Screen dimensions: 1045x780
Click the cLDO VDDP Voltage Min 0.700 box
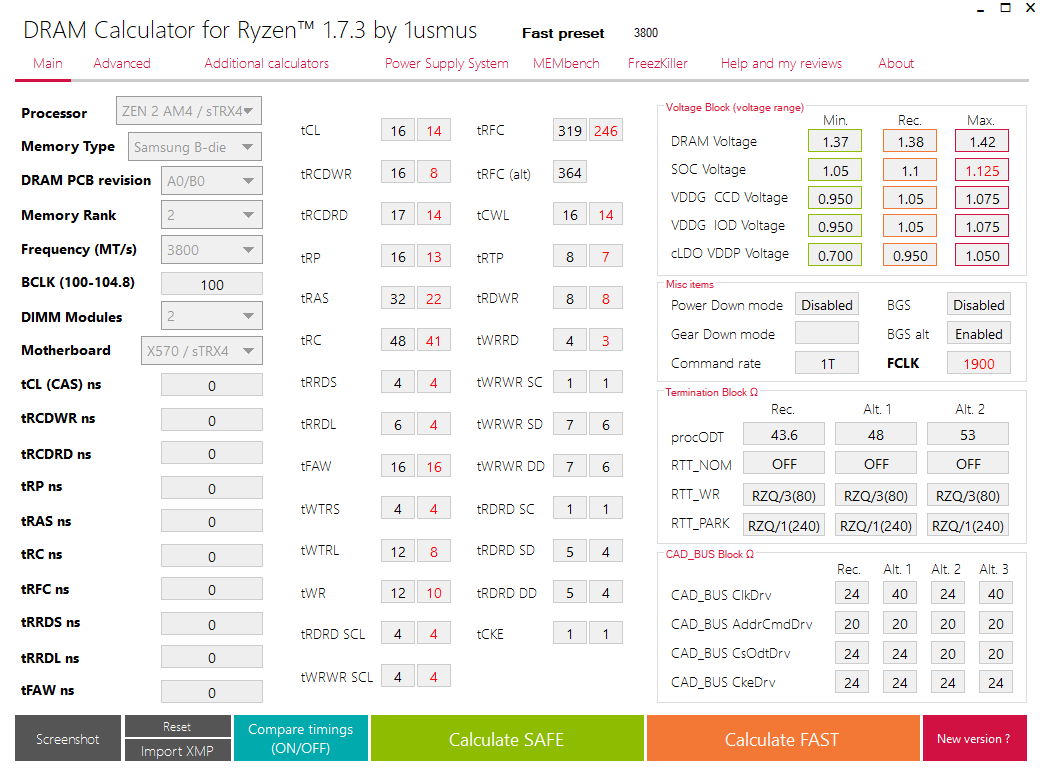click(834, 255)
